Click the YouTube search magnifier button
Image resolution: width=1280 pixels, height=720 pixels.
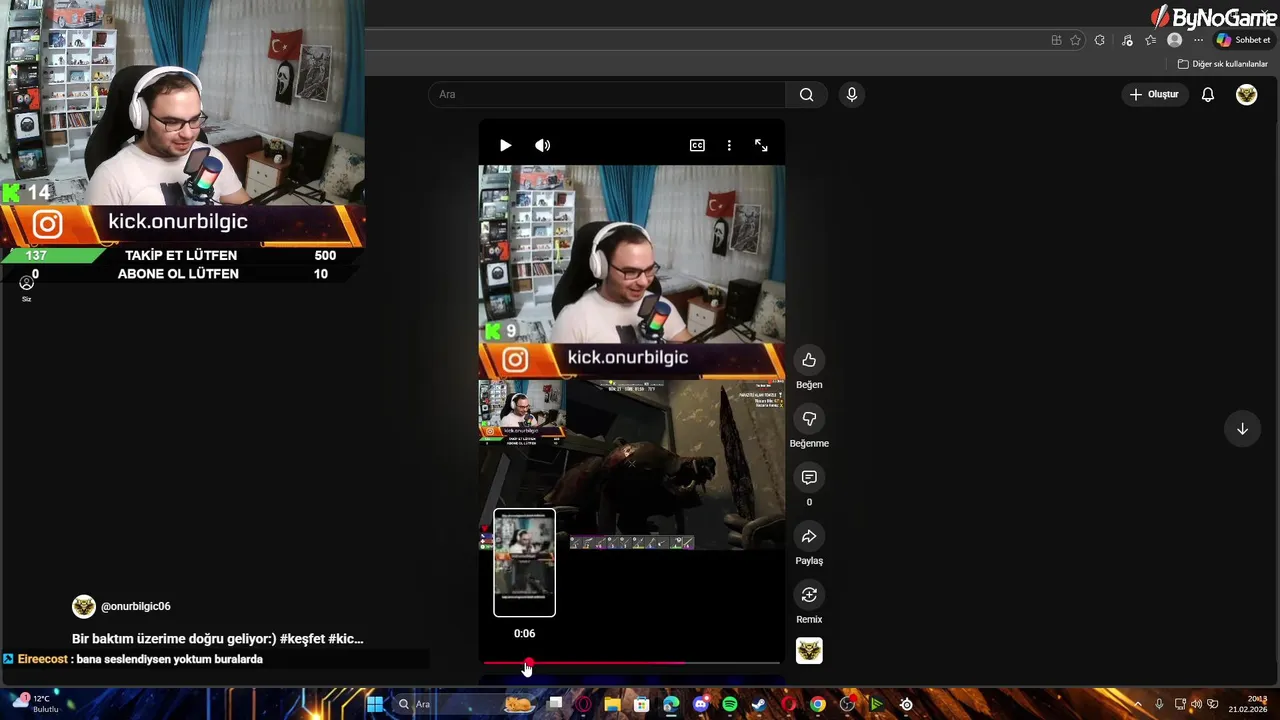tap(806, 94)
